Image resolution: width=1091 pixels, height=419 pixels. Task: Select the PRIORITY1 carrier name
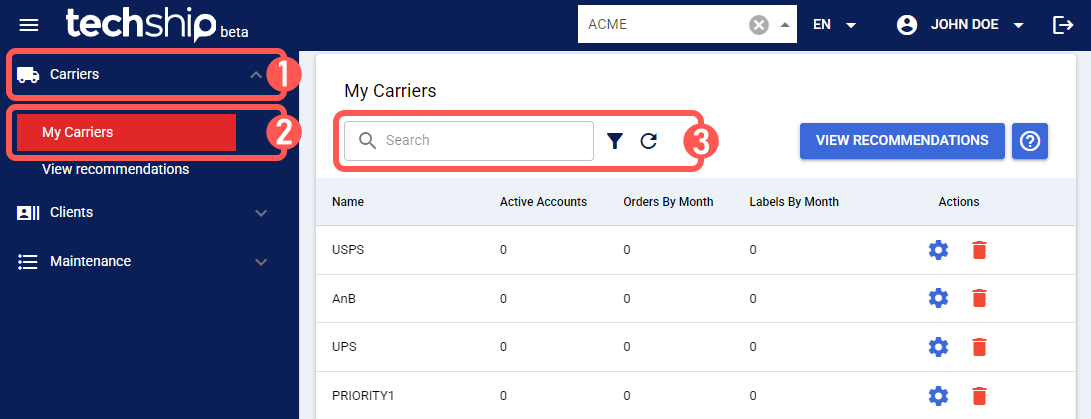(363, 396)
